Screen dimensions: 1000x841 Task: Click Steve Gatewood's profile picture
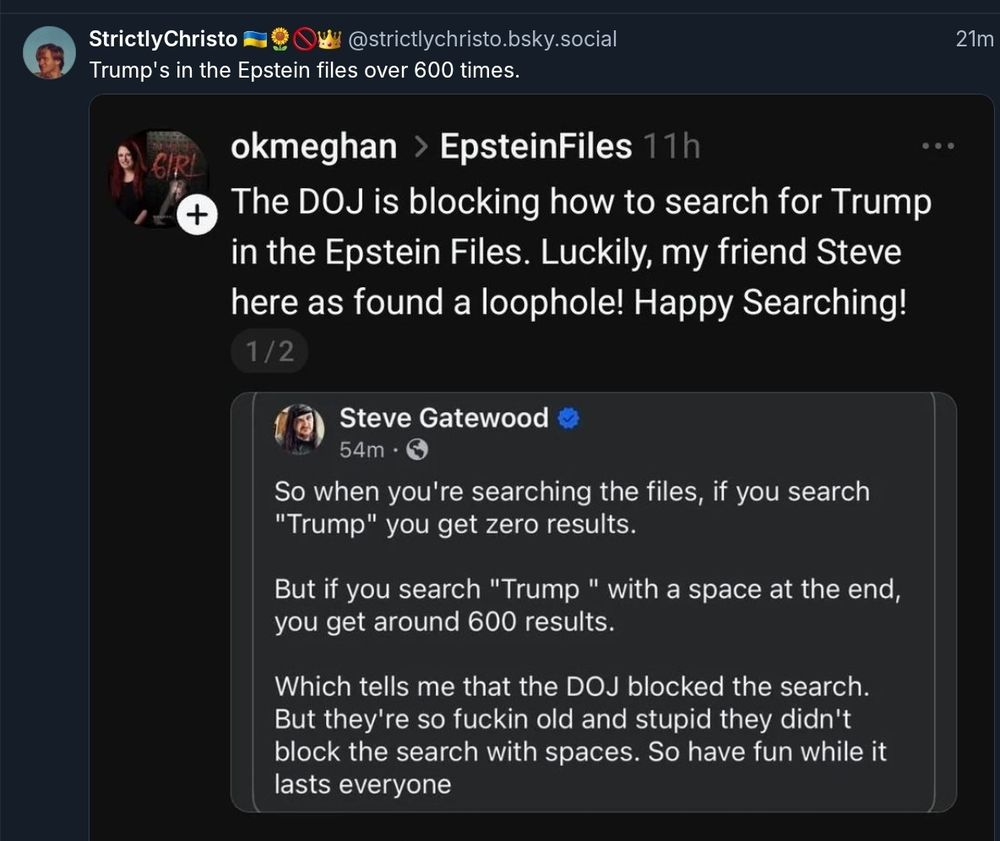click(299, 430)
